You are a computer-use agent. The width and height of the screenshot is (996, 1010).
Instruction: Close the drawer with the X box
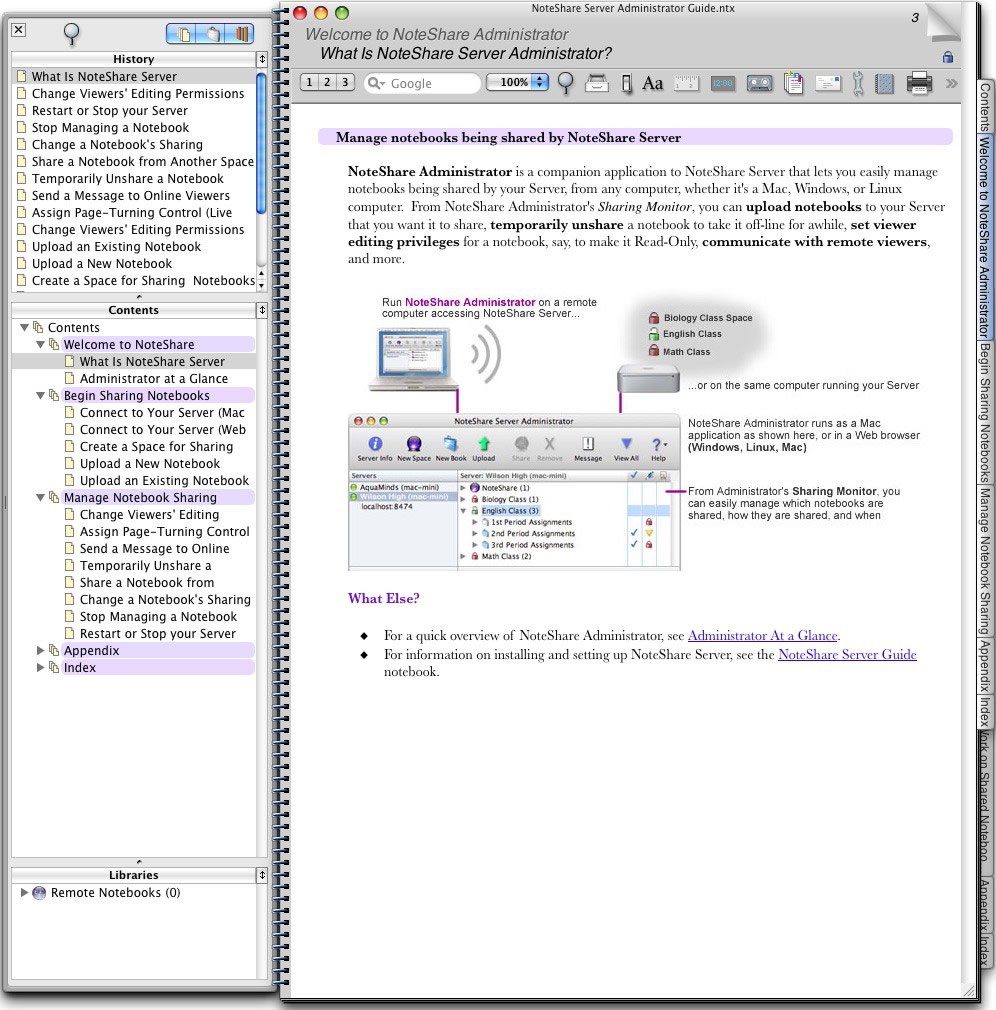pyautogui.click(x=19, y=30)
